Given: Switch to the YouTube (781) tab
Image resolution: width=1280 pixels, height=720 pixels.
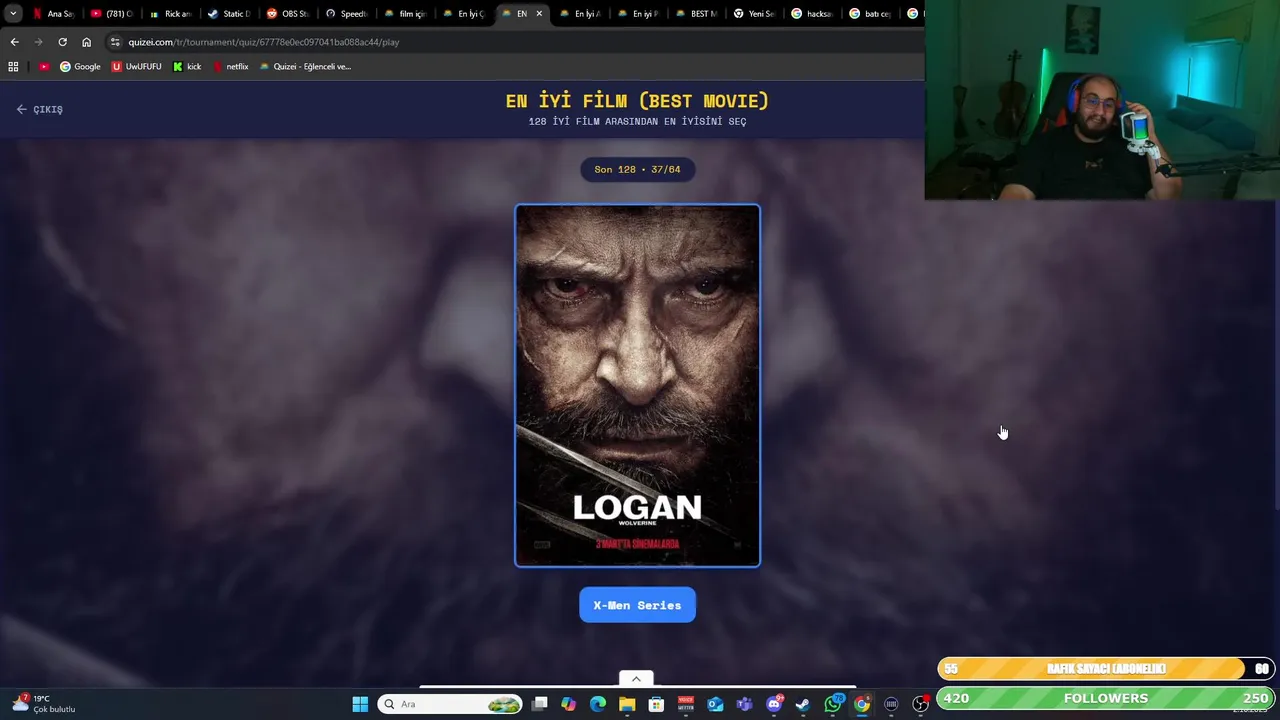Looking at the screenshot, I should click(110, 14).
